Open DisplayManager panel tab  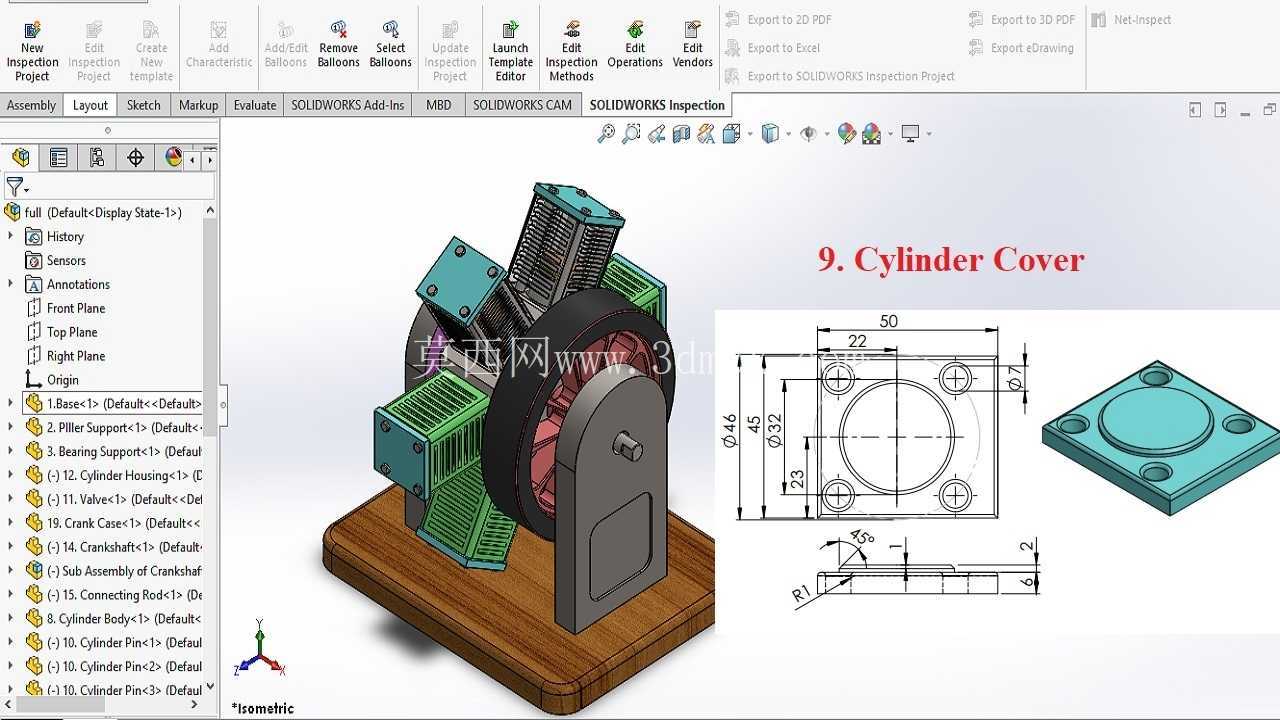point(173,157)
